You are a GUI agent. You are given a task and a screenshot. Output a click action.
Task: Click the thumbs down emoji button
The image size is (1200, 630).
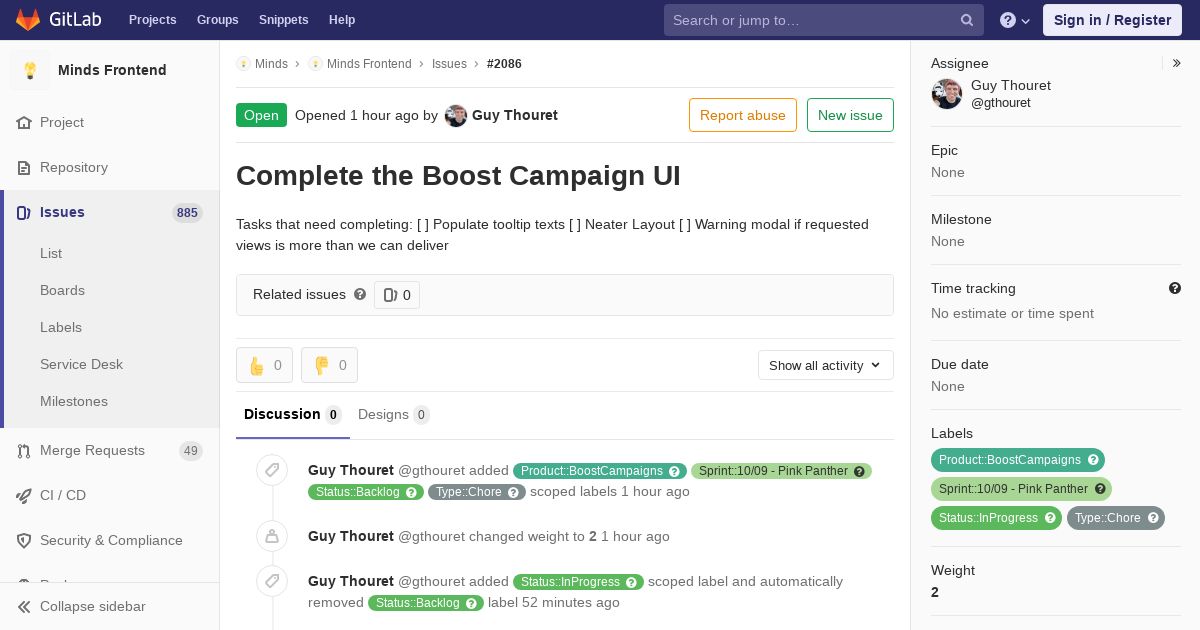click(329, 365)
